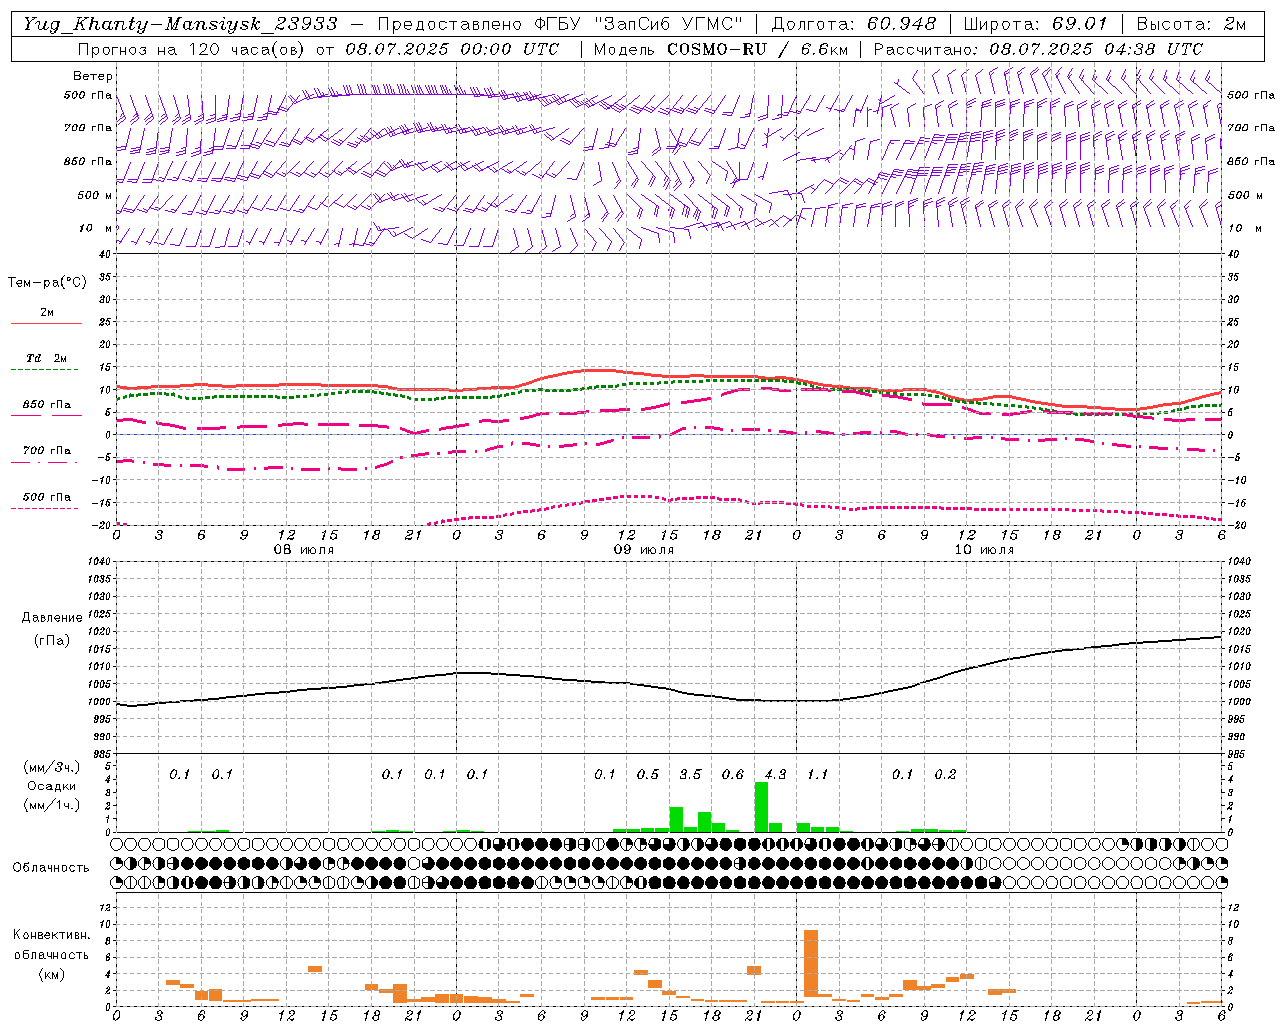The height and width of the screenshot is (1024, 1280).
Task: Click the 4.3 precipitation total value
Action: (x=775, y=774)
